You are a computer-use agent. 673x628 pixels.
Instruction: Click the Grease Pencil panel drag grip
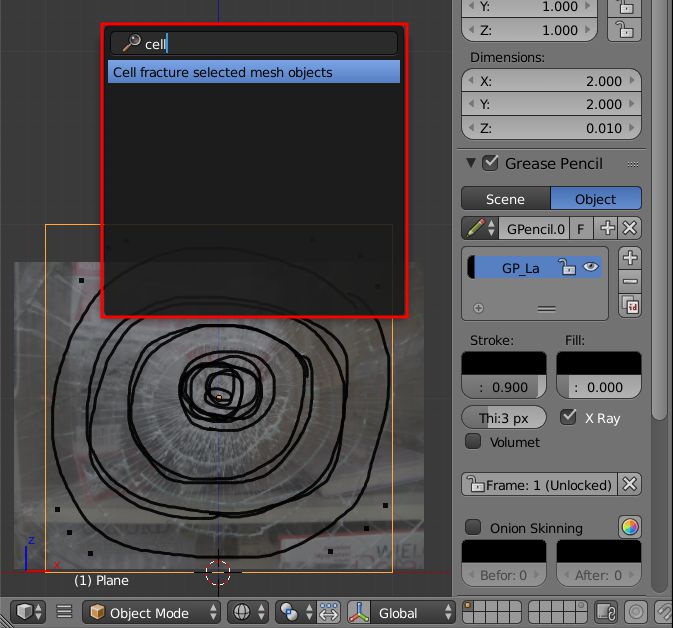click(x=633, y=164)
